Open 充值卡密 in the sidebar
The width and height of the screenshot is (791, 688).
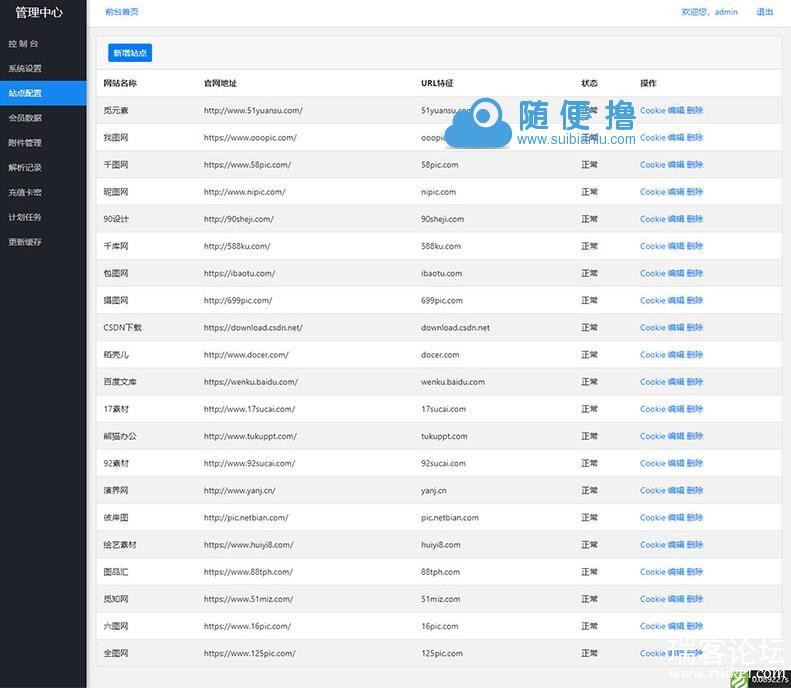point(25,192)
